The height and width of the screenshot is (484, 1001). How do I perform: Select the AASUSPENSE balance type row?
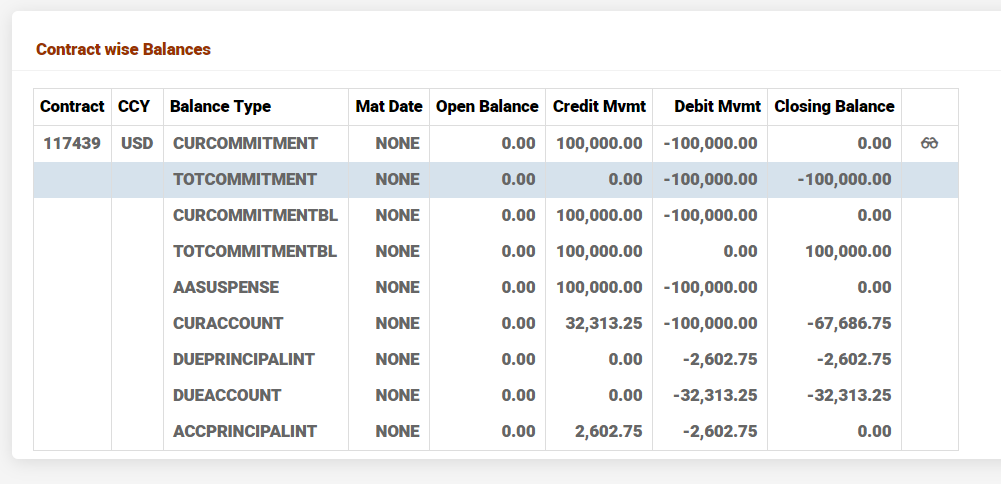[226, 287]
